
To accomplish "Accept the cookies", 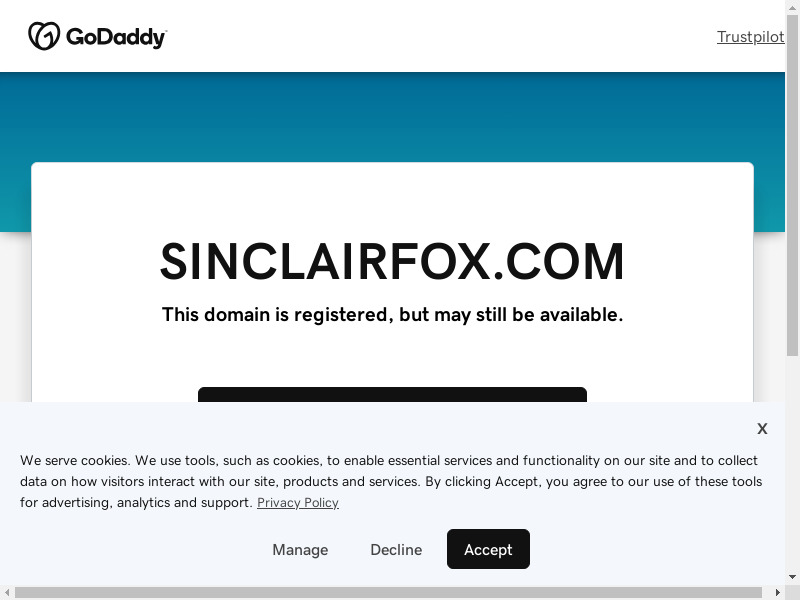I will (488, 549).
